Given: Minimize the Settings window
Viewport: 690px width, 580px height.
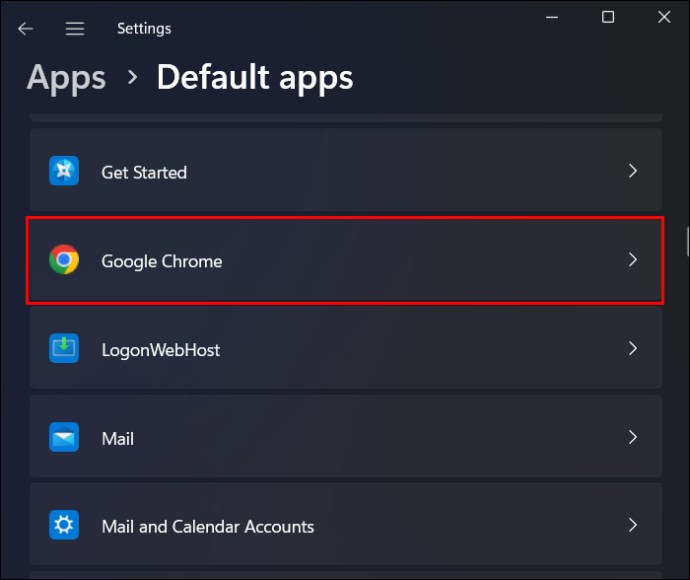Looking at the screenshot, I should [552, 17].
